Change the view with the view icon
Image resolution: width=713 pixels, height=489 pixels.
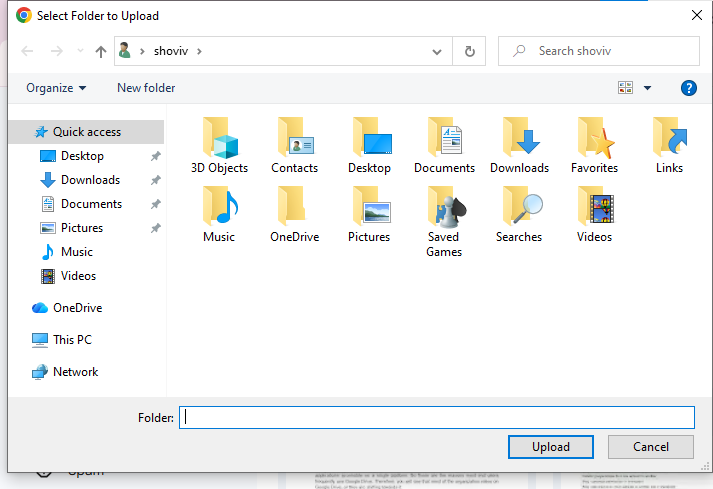pos(625,87)
